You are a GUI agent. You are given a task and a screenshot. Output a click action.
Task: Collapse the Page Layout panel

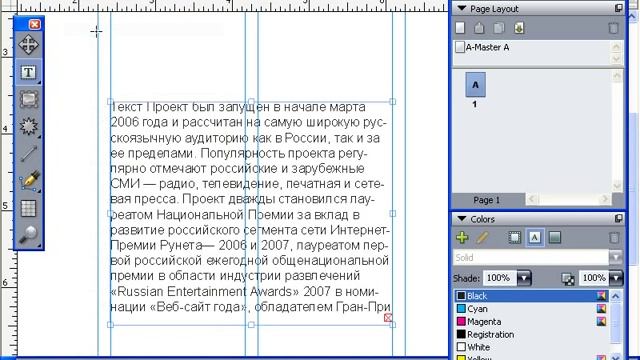click(x=462, y=8)
